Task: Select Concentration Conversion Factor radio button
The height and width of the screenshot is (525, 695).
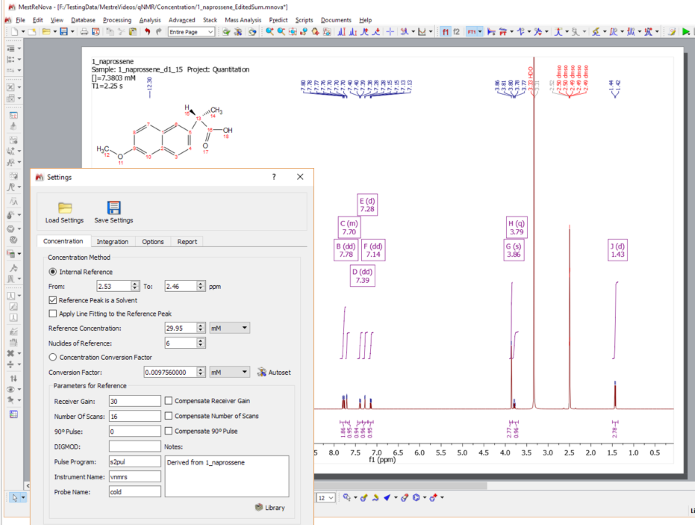Action: [53, 357]
